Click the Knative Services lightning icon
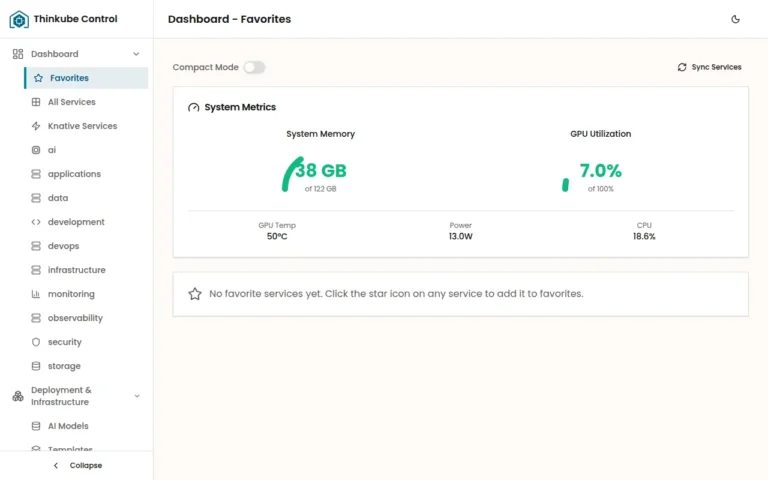Screen dimensions: 768x480 (36, 126)
